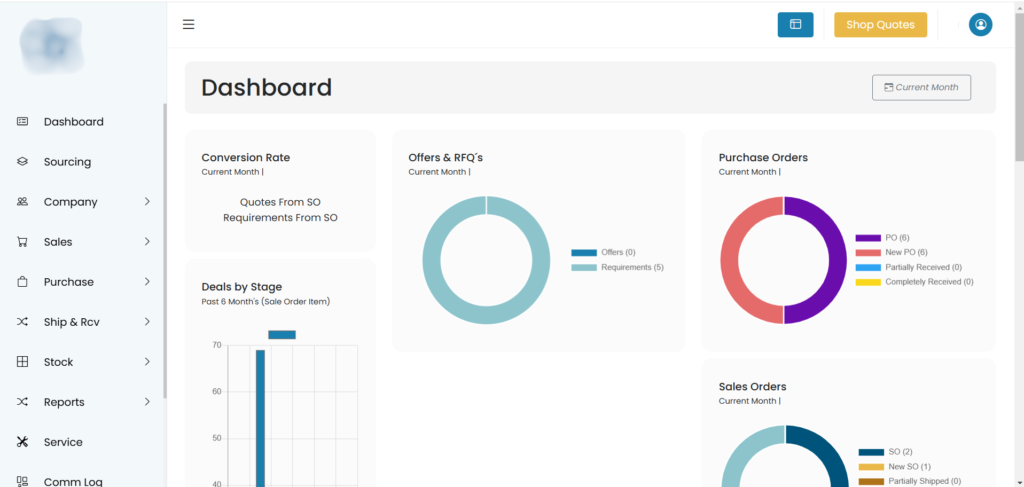Expand the Ship & Rcv chevron
This screenshot has width=1024, height=487.
coord(148,322)
